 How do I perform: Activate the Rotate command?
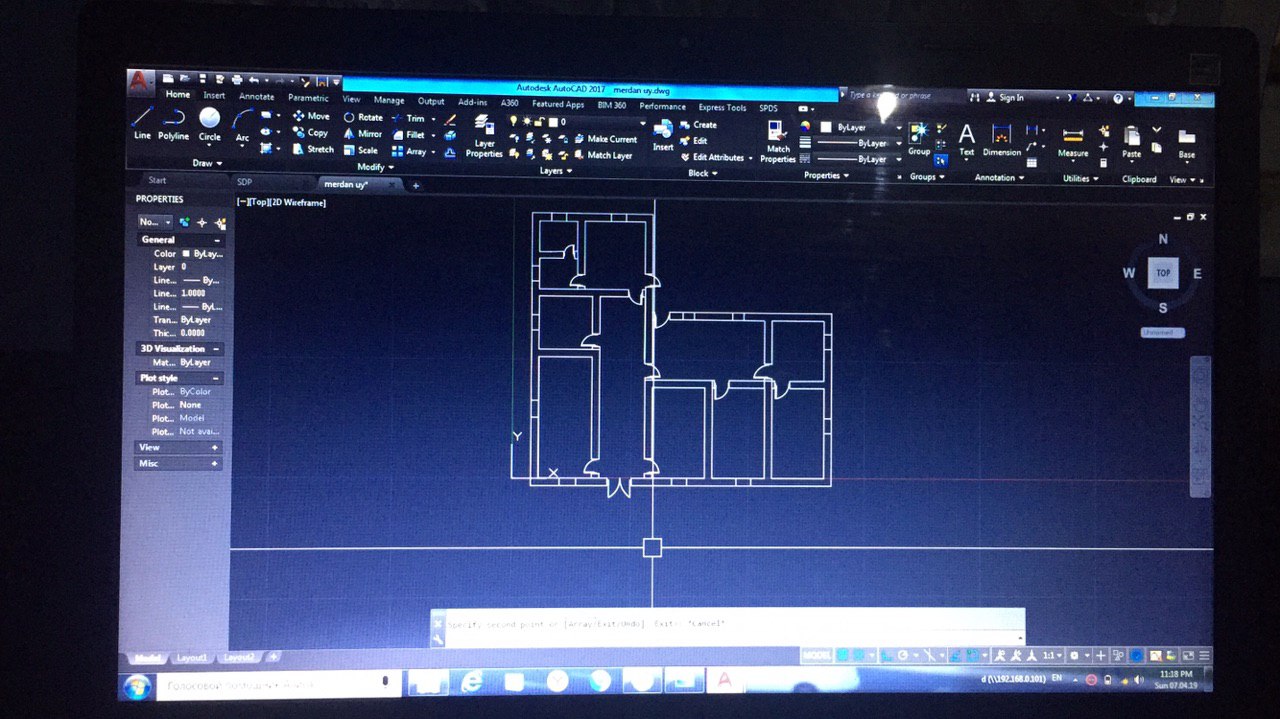coord(362,117)
